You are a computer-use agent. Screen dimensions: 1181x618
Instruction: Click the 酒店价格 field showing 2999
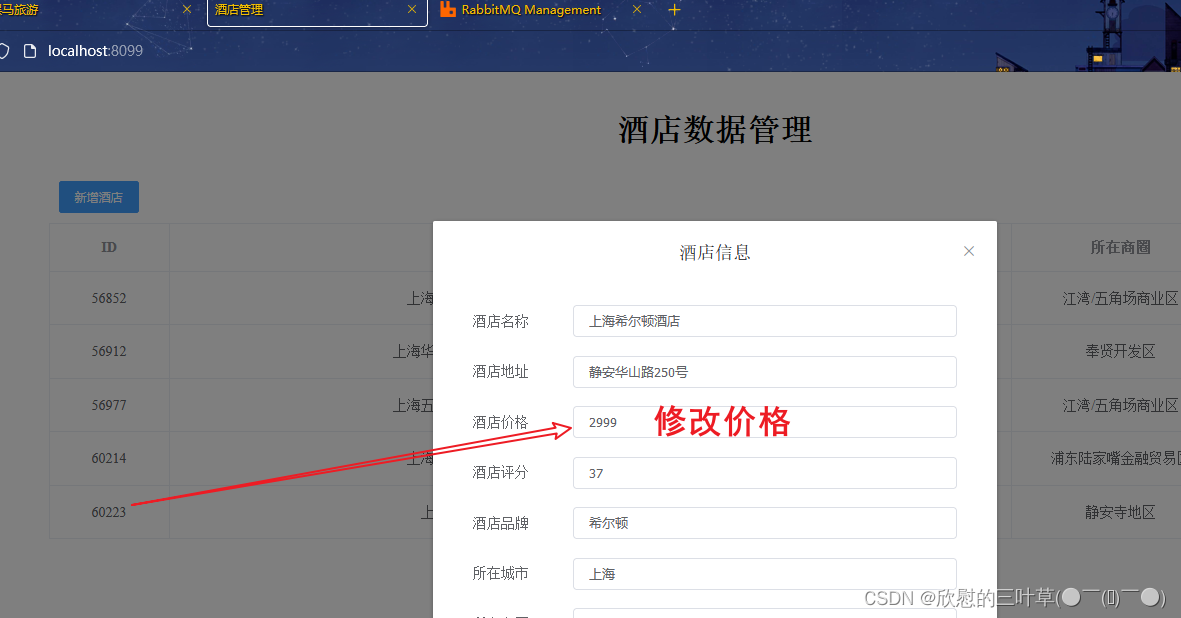764,422
